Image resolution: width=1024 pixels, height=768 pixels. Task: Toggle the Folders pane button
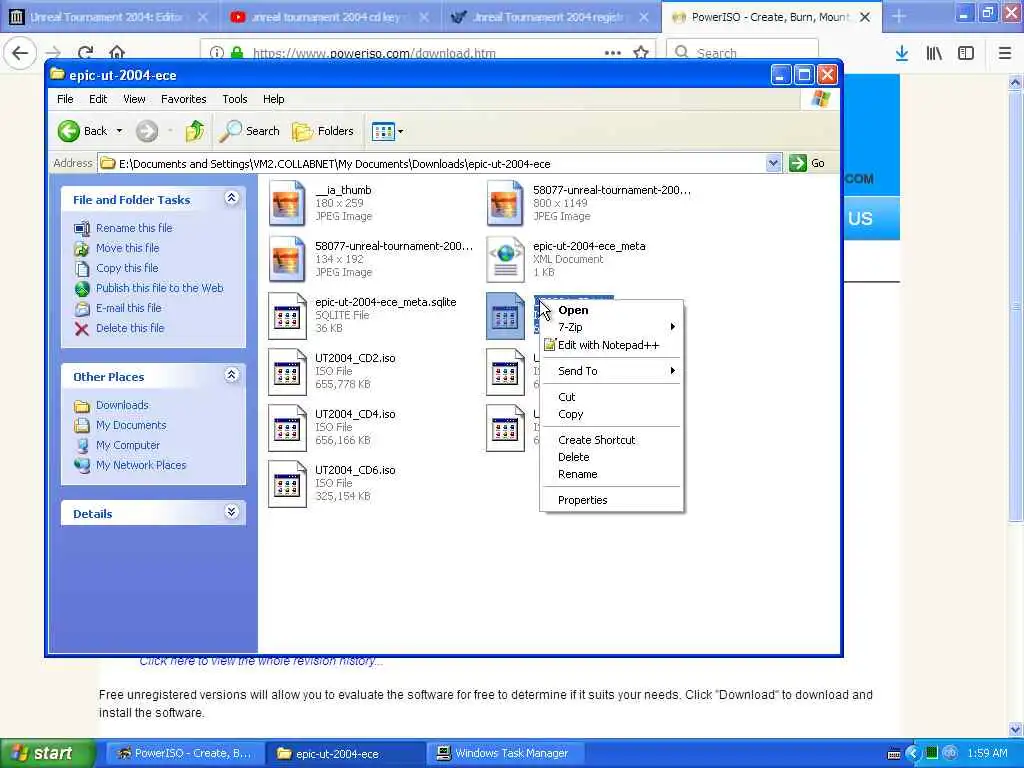[323, 131]
